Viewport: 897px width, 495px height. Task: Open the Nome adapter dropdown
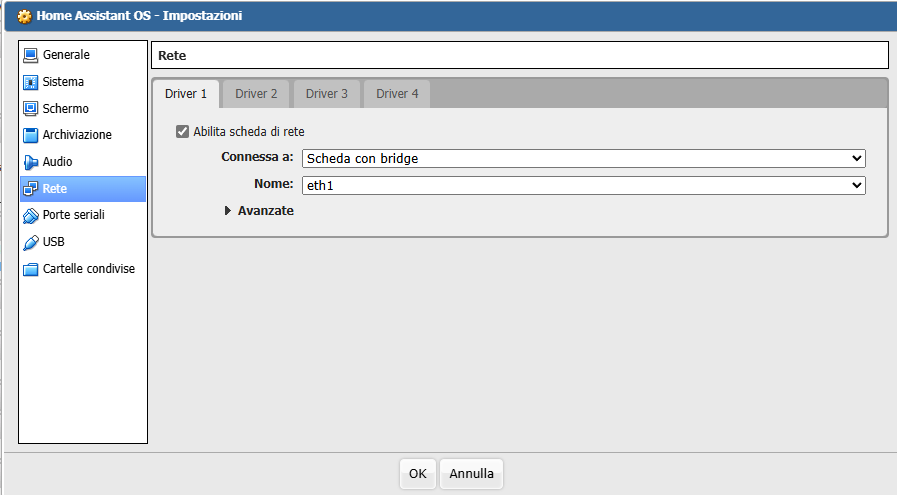click(x=584, y=185)
